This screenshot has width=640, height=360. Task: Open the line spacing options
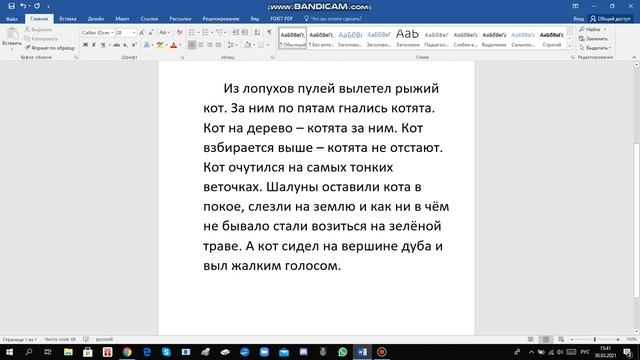[231, 45]
